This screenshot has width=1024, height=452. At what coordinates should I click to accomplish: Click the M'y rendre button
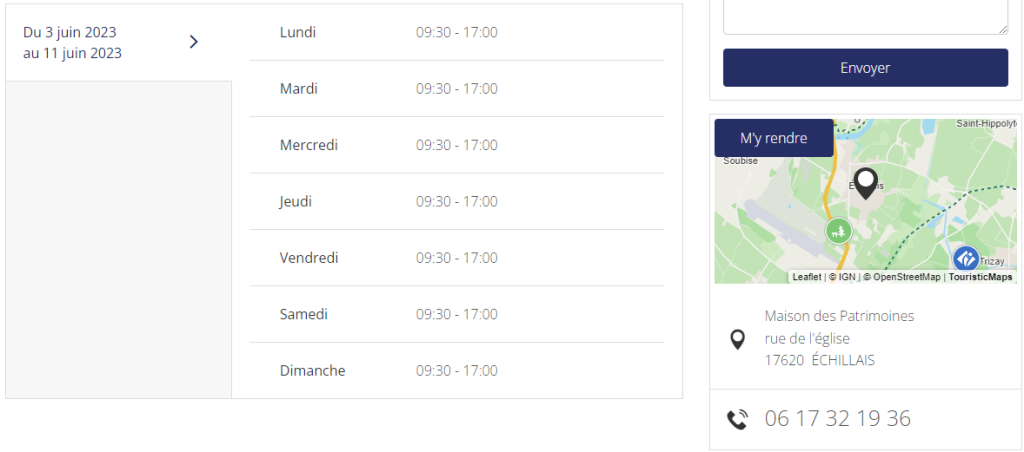coord(773,138)
